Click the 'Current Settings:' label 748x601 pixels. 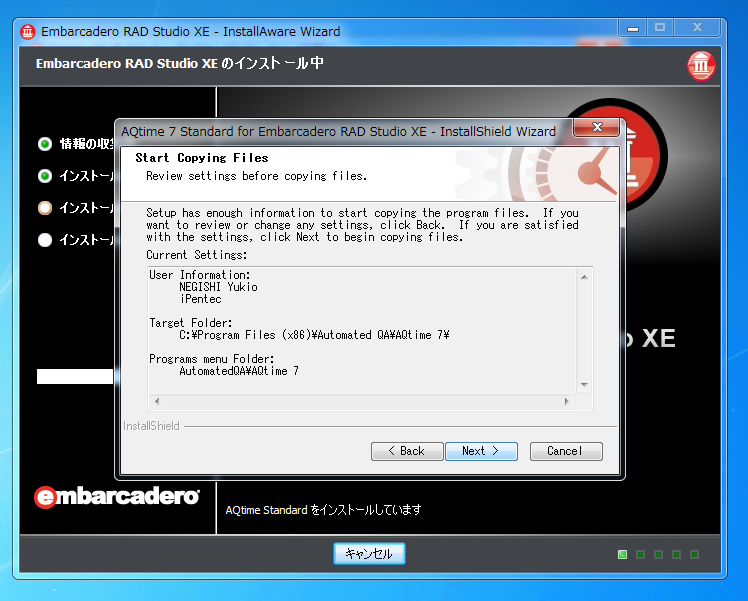point(197,255)
